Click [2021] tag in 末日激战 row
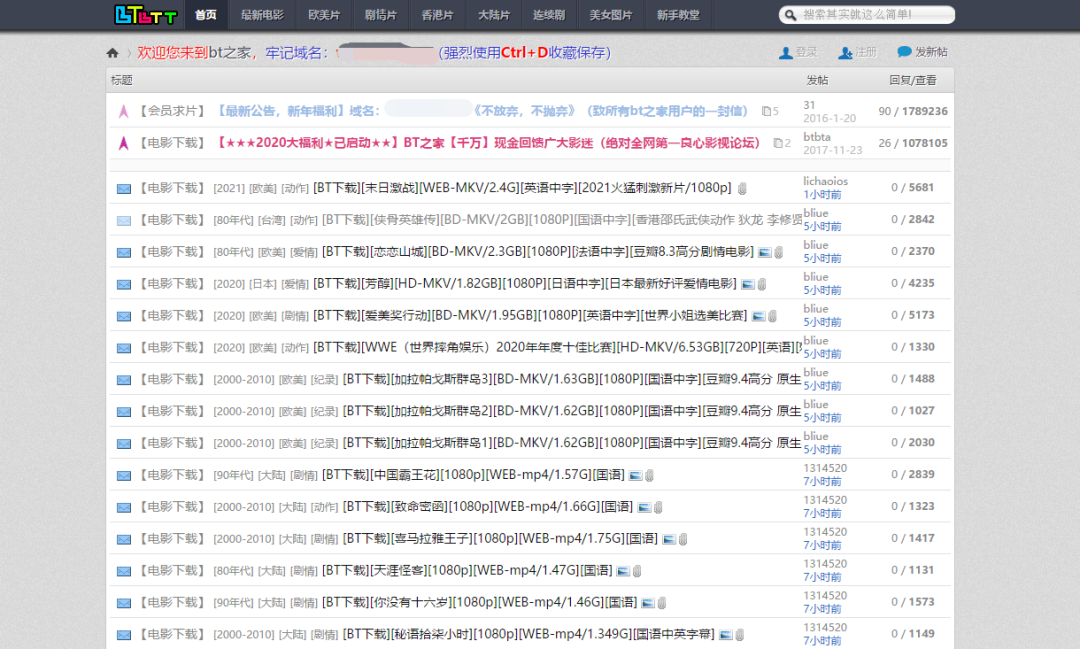This screenshot has height=649, width=1080. 229,189
